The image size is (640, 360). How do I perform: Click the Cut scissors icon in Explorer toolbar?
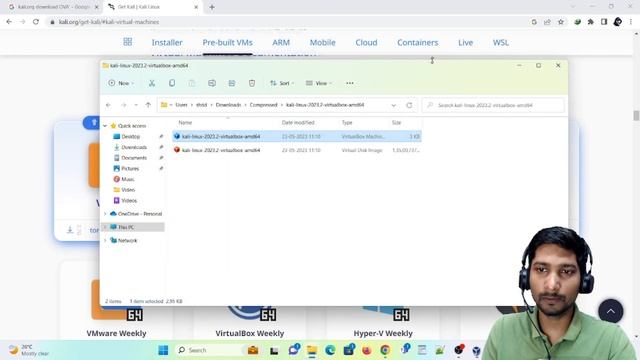pyautogui.click(x=152, y=83)
